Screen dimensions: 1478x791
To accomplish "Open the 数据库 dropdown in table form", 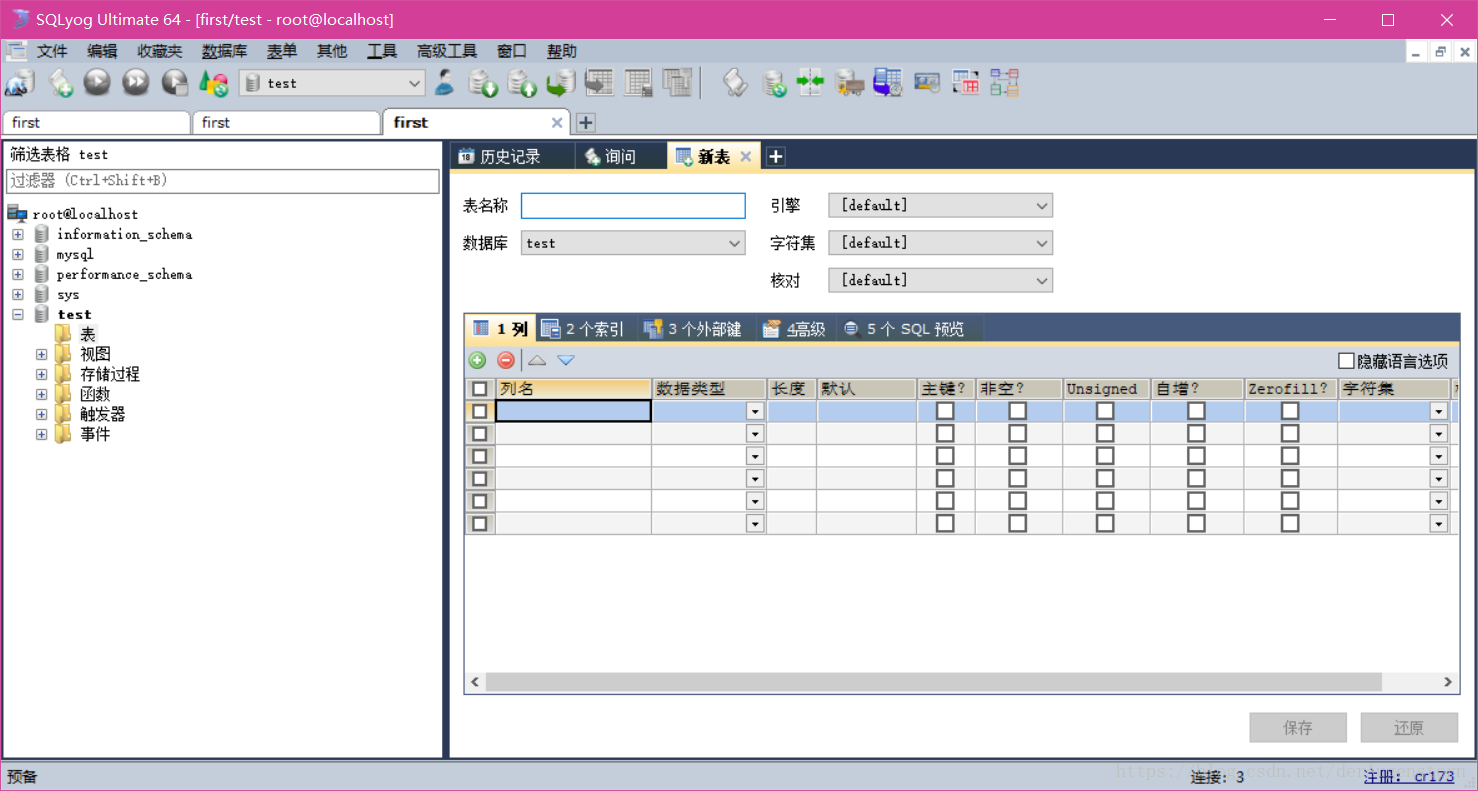I will click(633, 243).
